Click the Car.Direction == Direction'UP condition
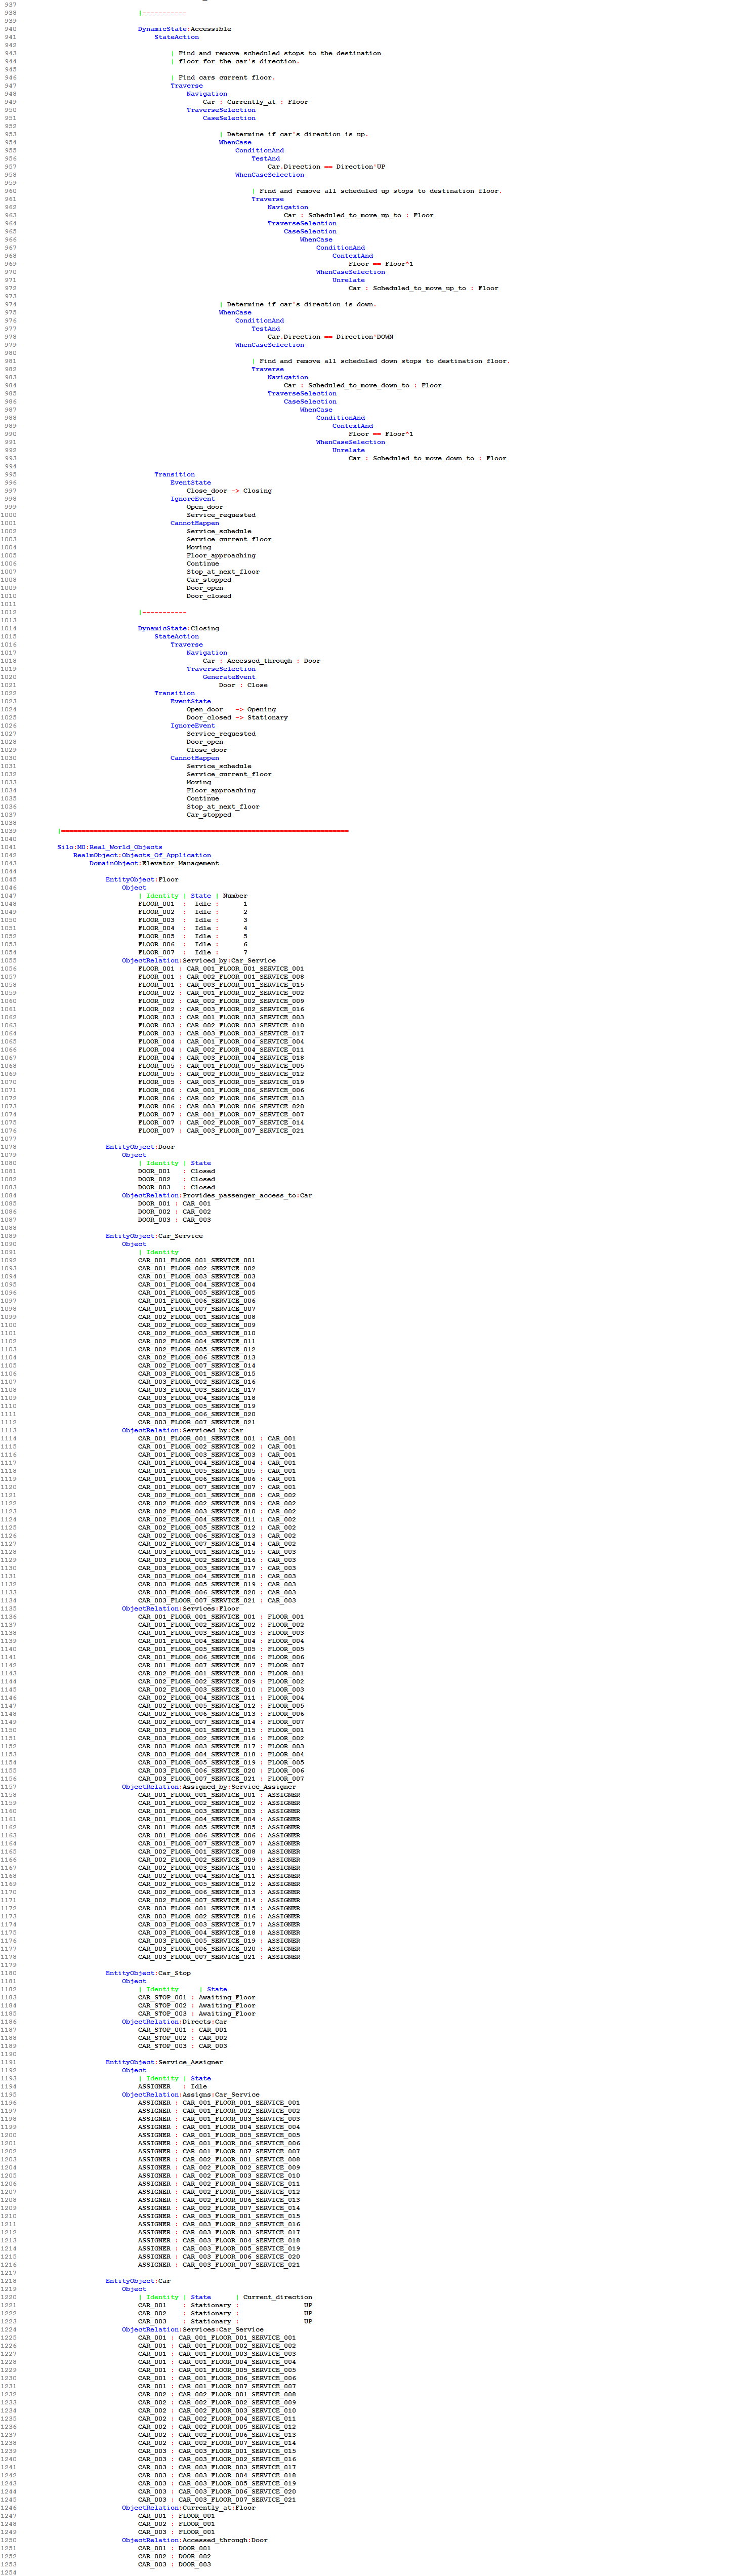This screenshot has height=2576, width=751. pyautogui.click(x=326, y=167)
